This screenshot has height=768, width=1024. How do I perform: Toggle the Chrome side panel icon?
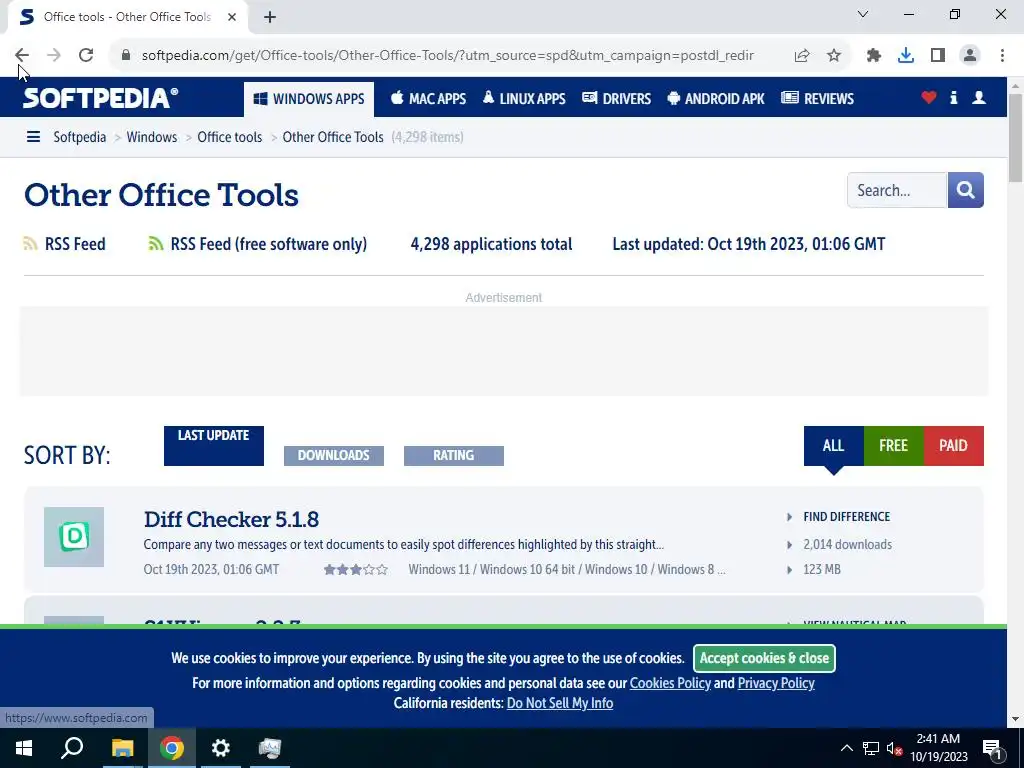click(x=938, y=56)
